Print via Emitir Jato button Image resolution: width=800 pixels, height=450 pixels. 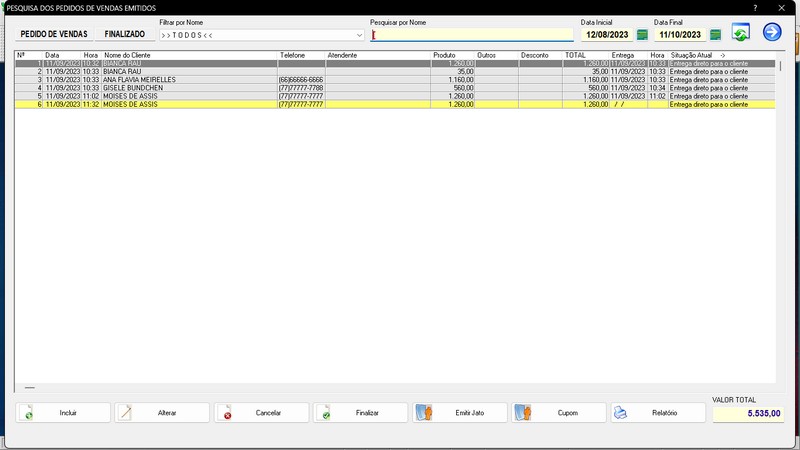459,413
